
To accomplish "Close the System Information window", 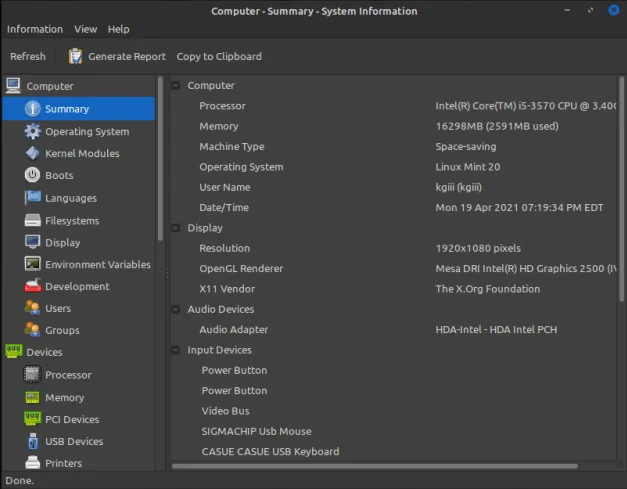I will (613, 10).
